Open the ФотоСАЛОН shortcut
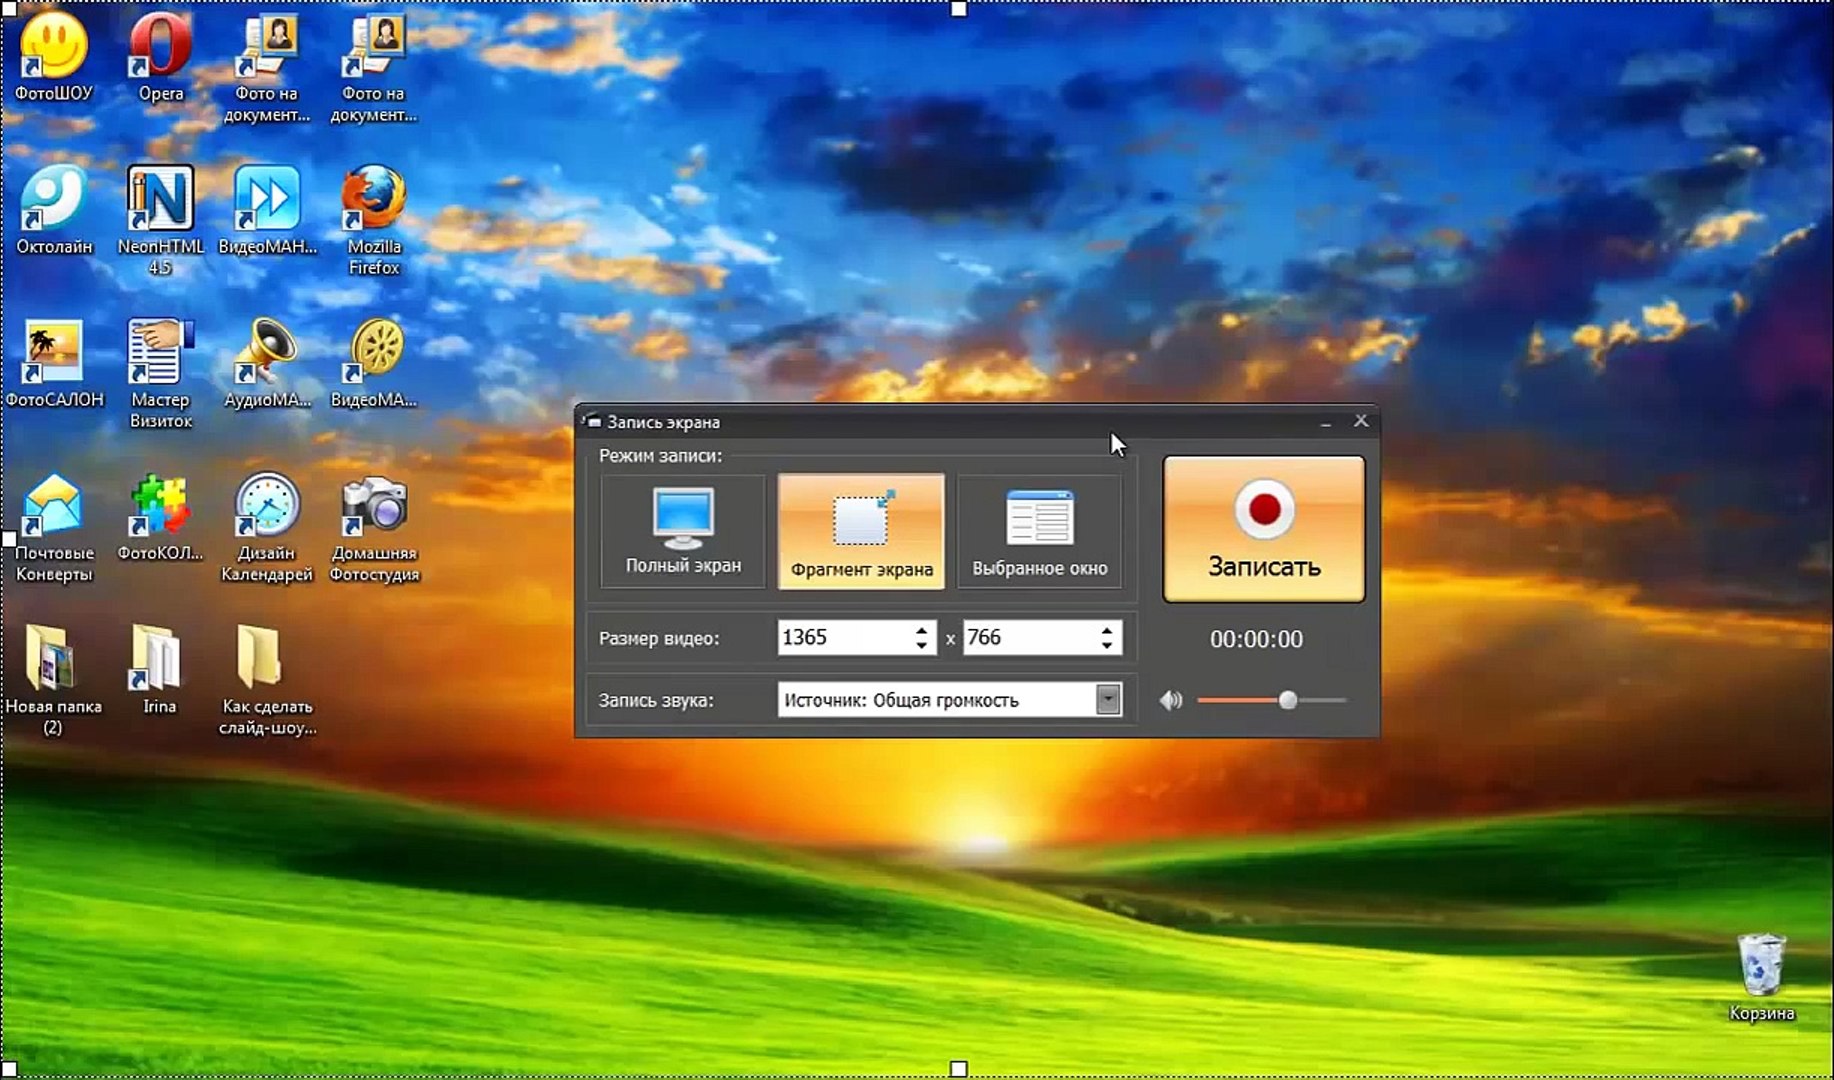This screenshot has width=1834, height=1080. (54, 364)
